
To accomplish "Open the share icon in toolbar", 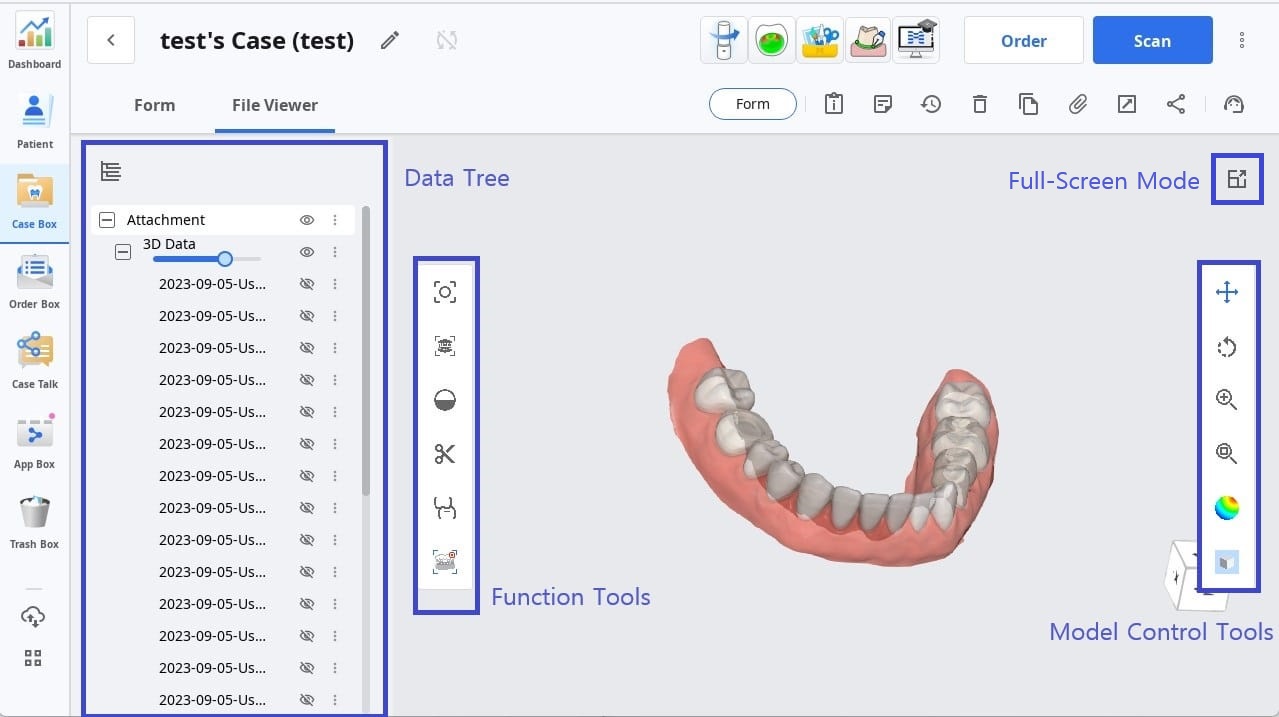I will pyautogui.click(x=1176, y=104).
